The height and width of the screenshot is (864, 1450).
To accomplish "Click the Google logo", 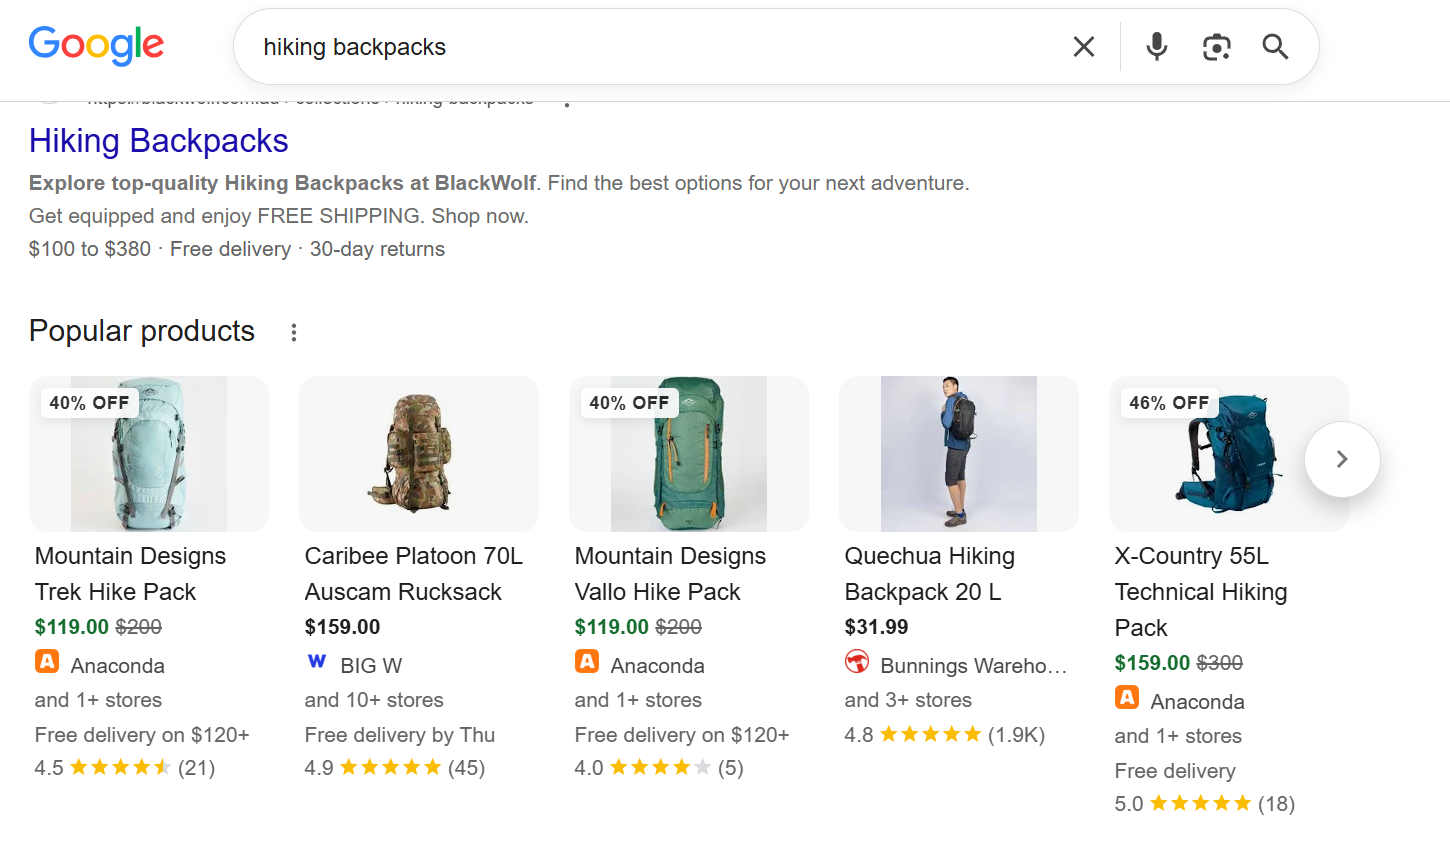I will [96, 45].
